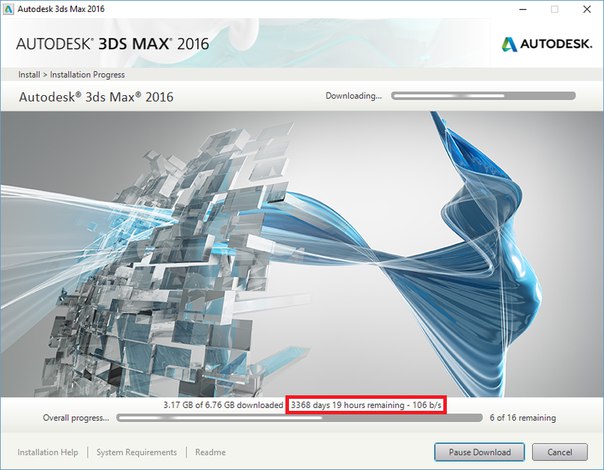Click the '6 of 16 remaining' label

[x=523, y=418]
